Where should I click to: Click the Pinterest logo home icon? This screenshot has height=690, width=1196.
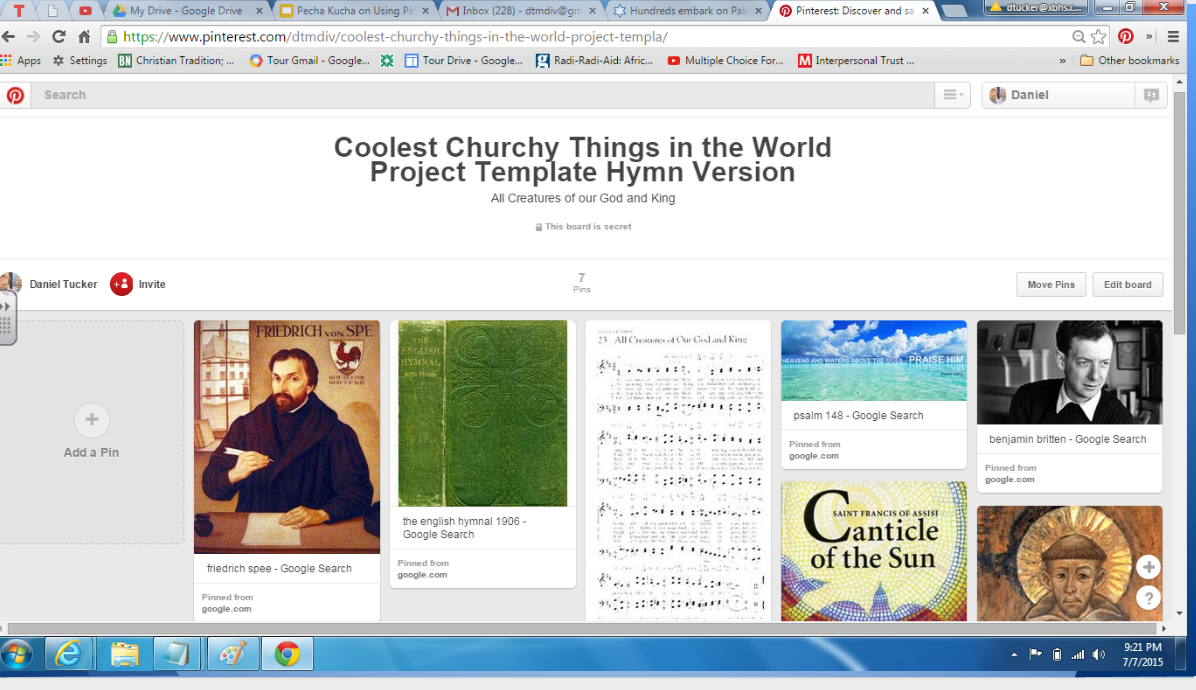coord(15,95)
